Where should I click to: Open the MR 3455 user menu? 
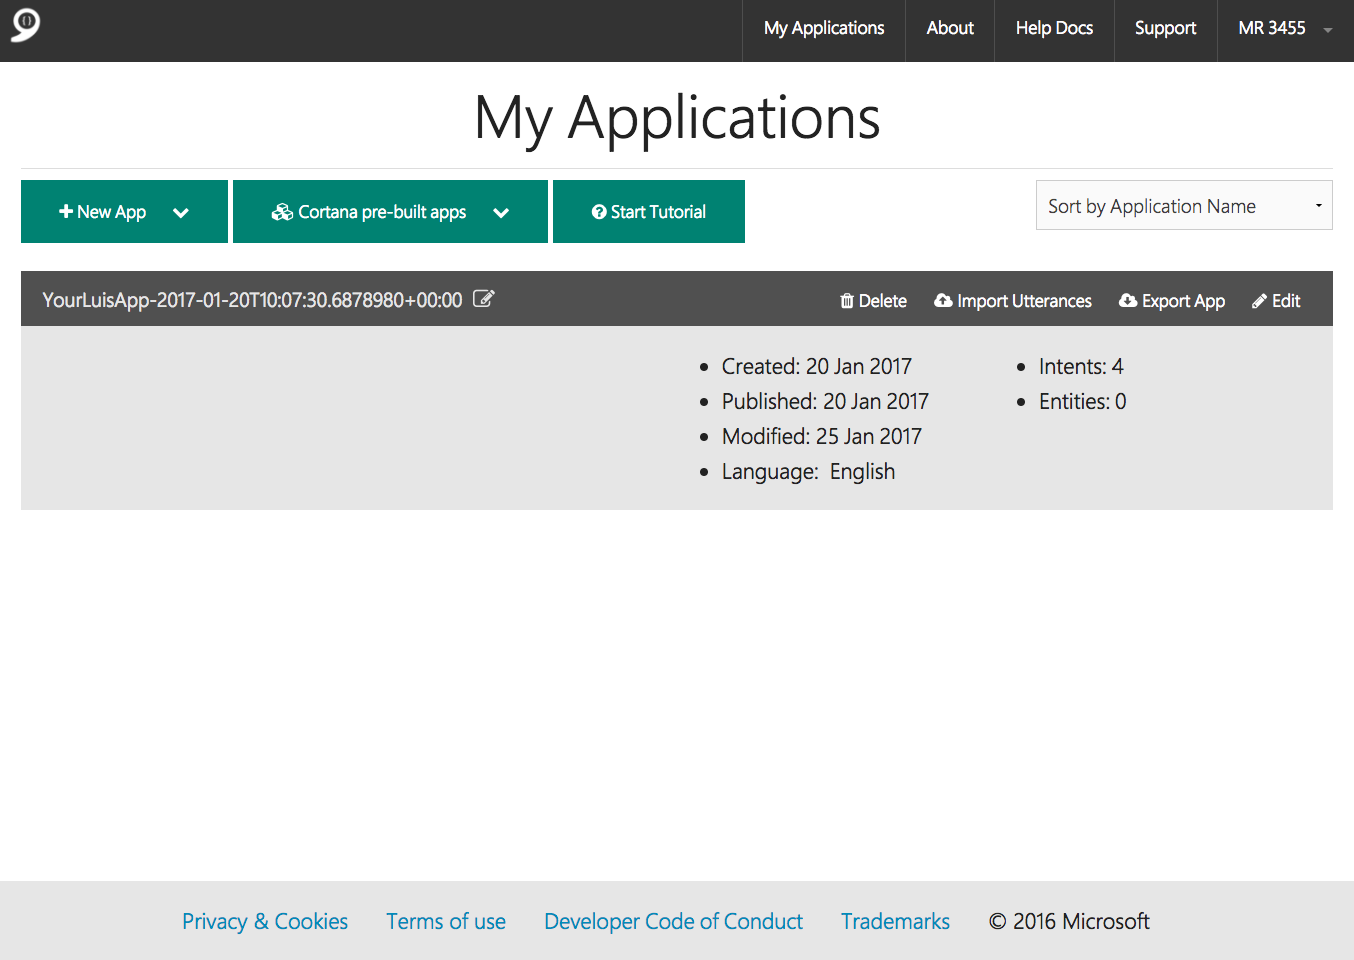[x=1284, y=29]
